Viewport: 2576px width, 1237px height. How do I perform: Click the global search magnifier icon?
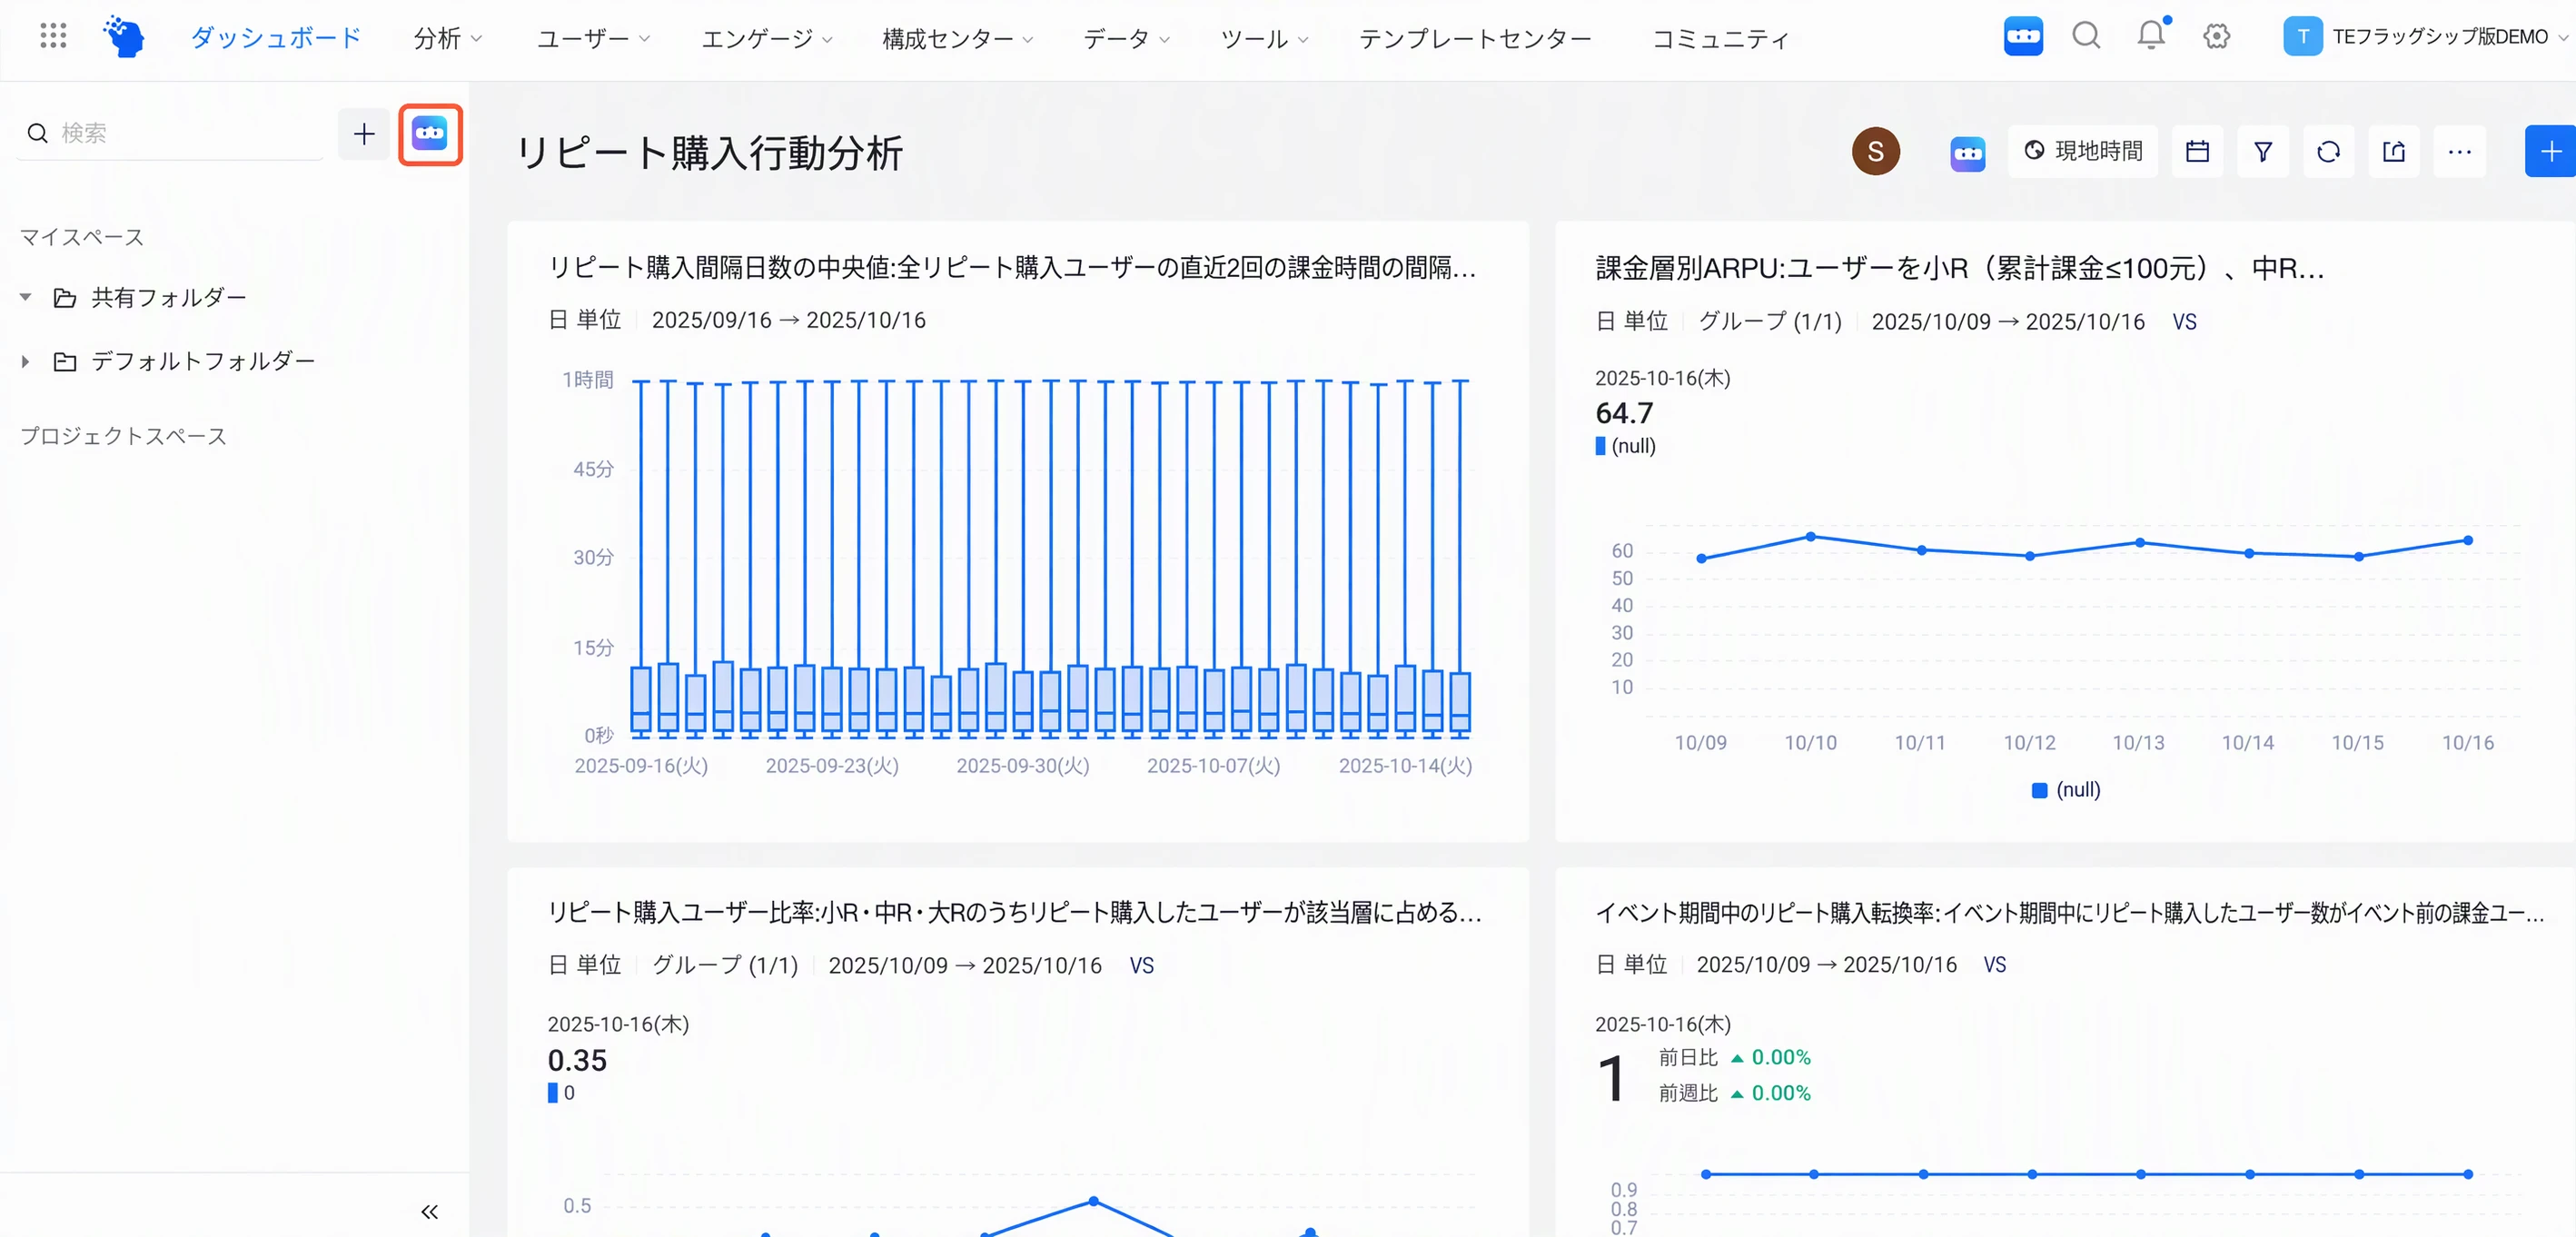pyautogui.click(x=2086, y=37)
